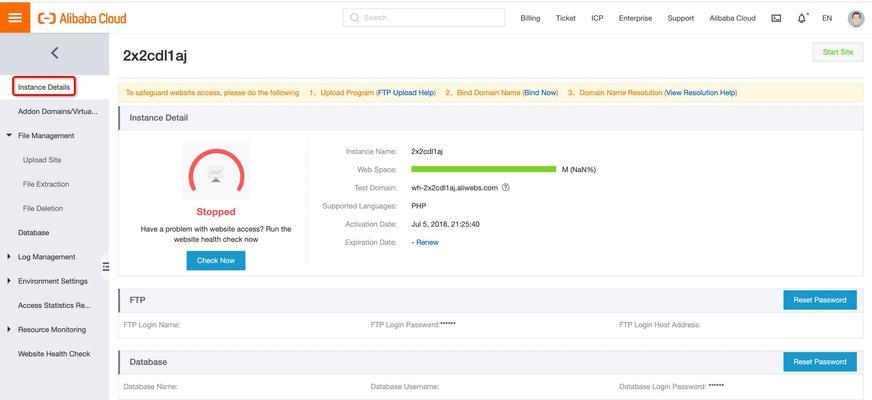Viewport: 872px width, 400px height.
Task: Collapse the sidebar using the handle icon
Action: pos(106,266)
